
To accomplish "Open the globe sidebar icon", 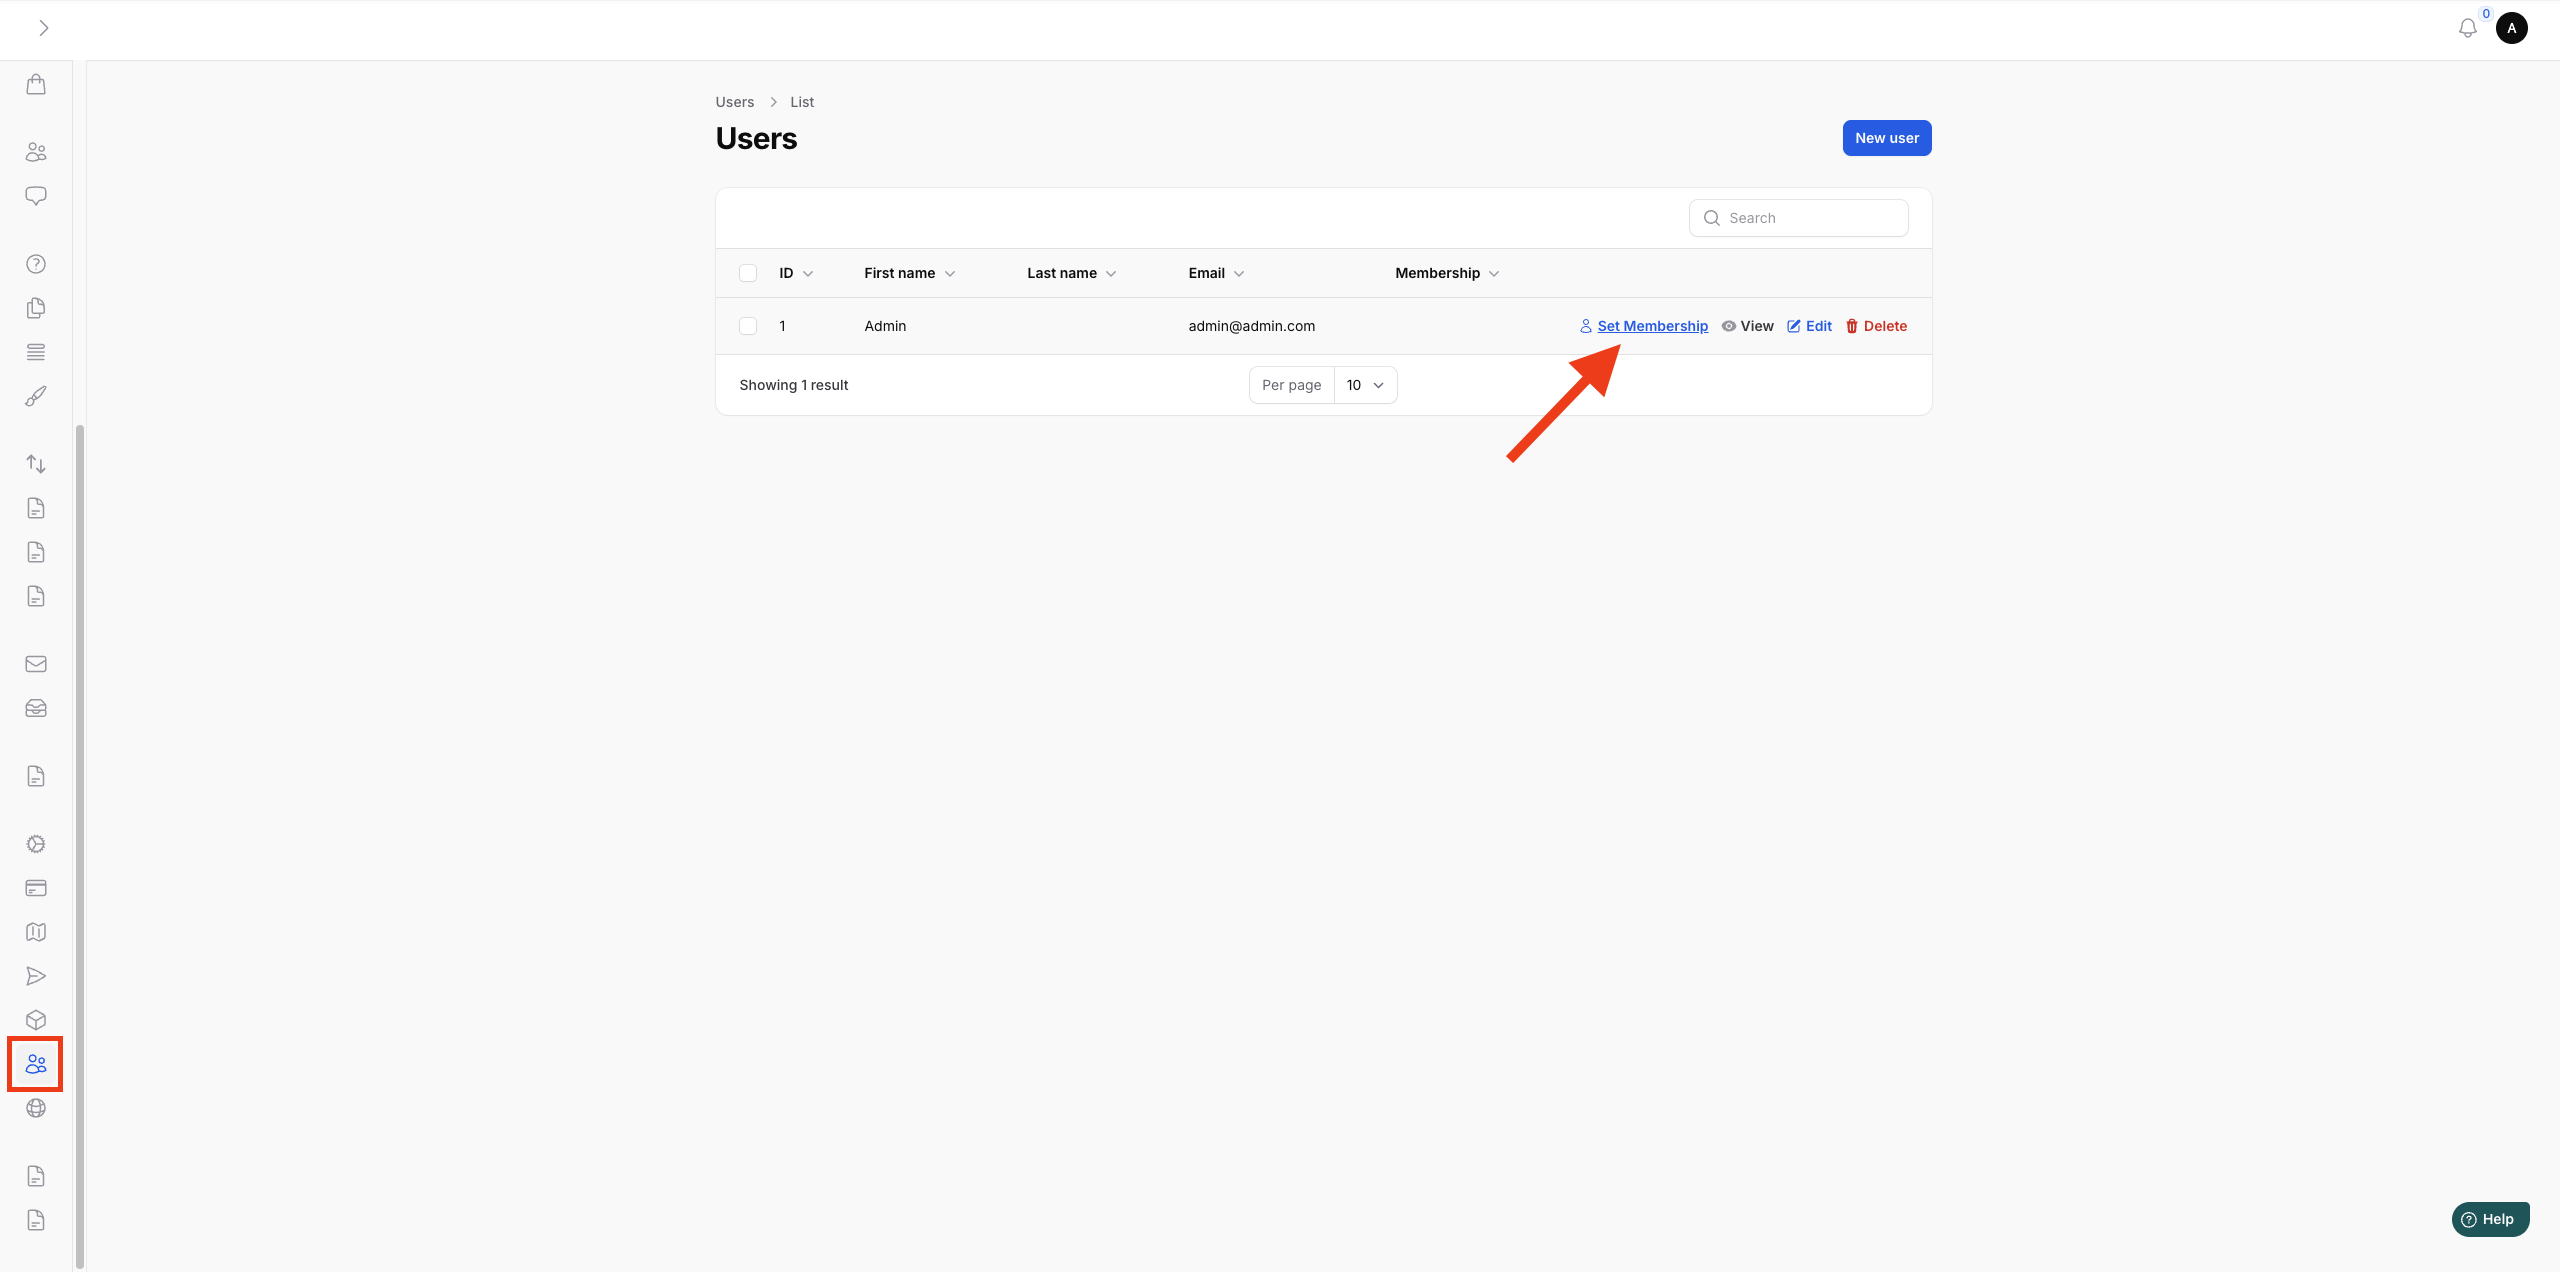I will [x=36, y=1108].
